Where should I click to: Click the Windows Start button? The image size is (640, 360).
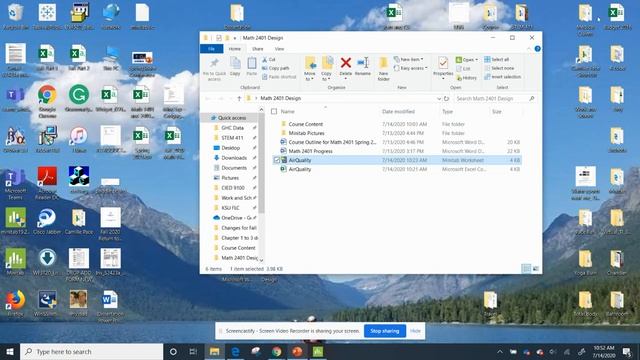tap(10, 351)
